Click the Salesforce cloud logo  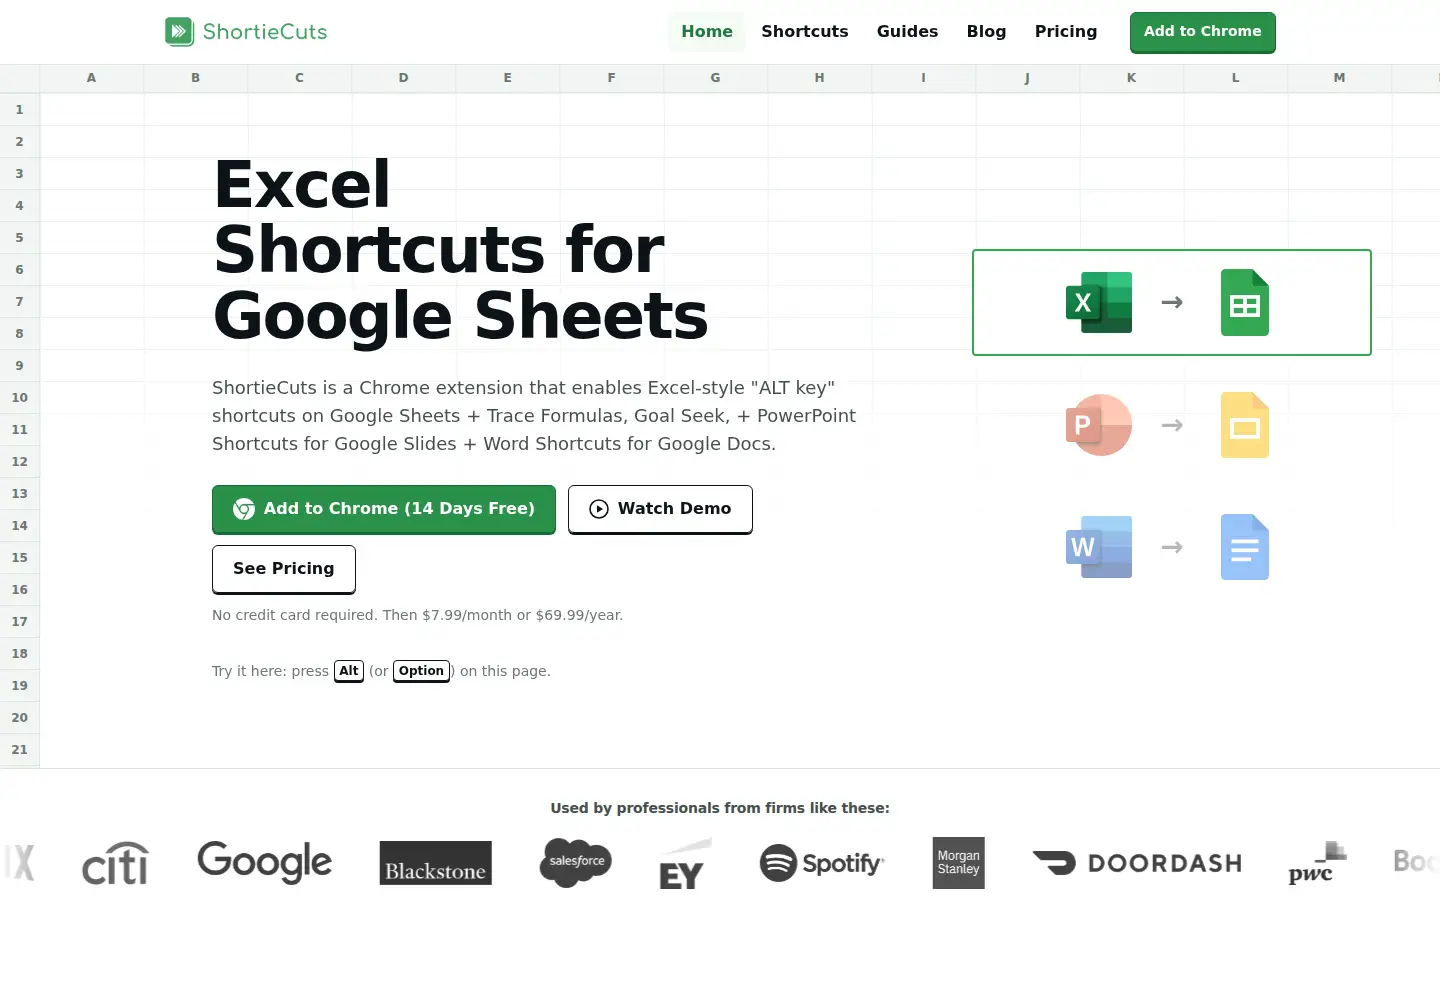point(576,862)
